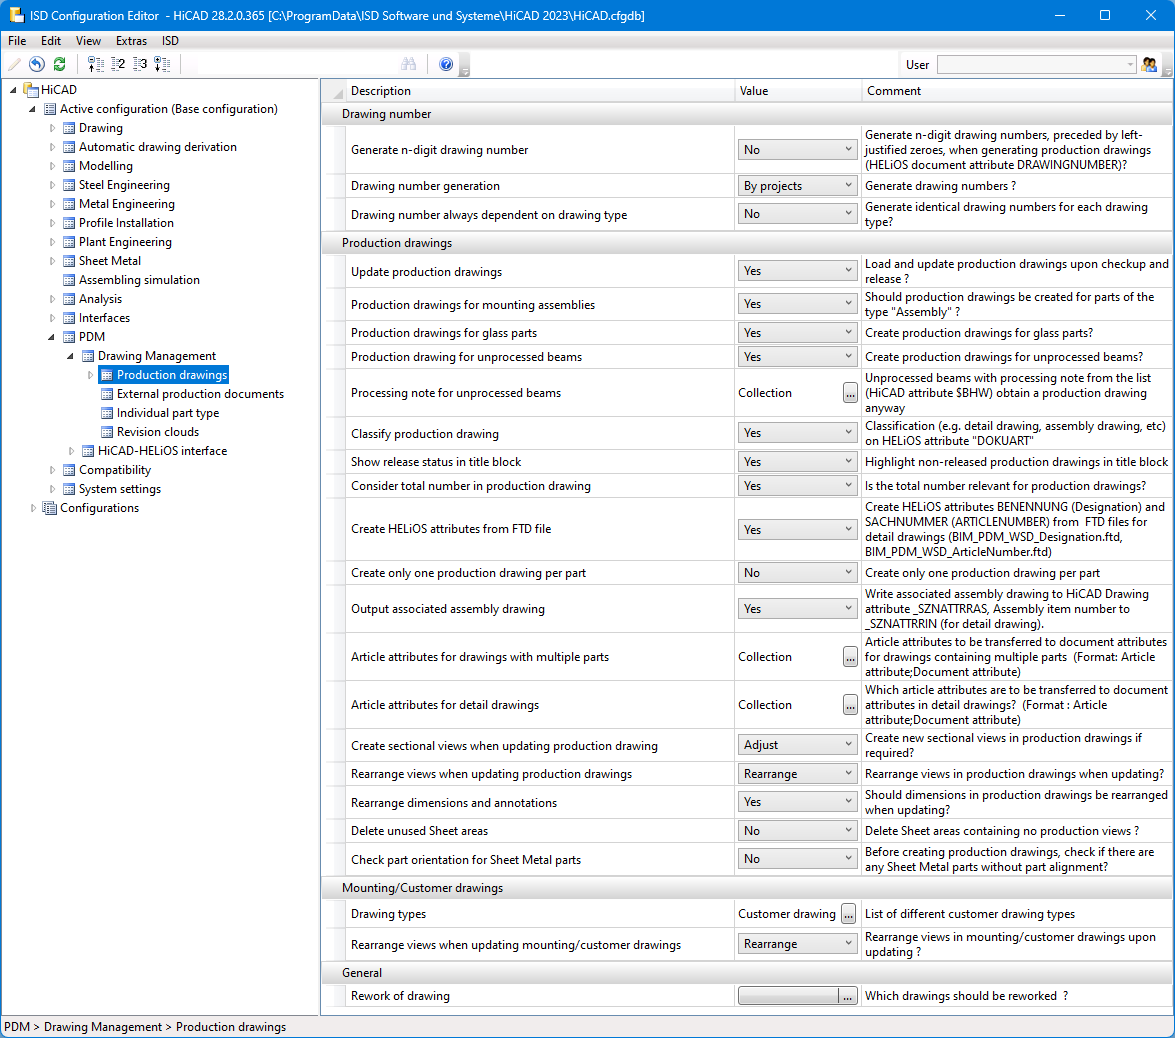Screen dimensions: 1175x1038
Task: Click 'Show release status in title block' description
Action: [x=436, y=462]
